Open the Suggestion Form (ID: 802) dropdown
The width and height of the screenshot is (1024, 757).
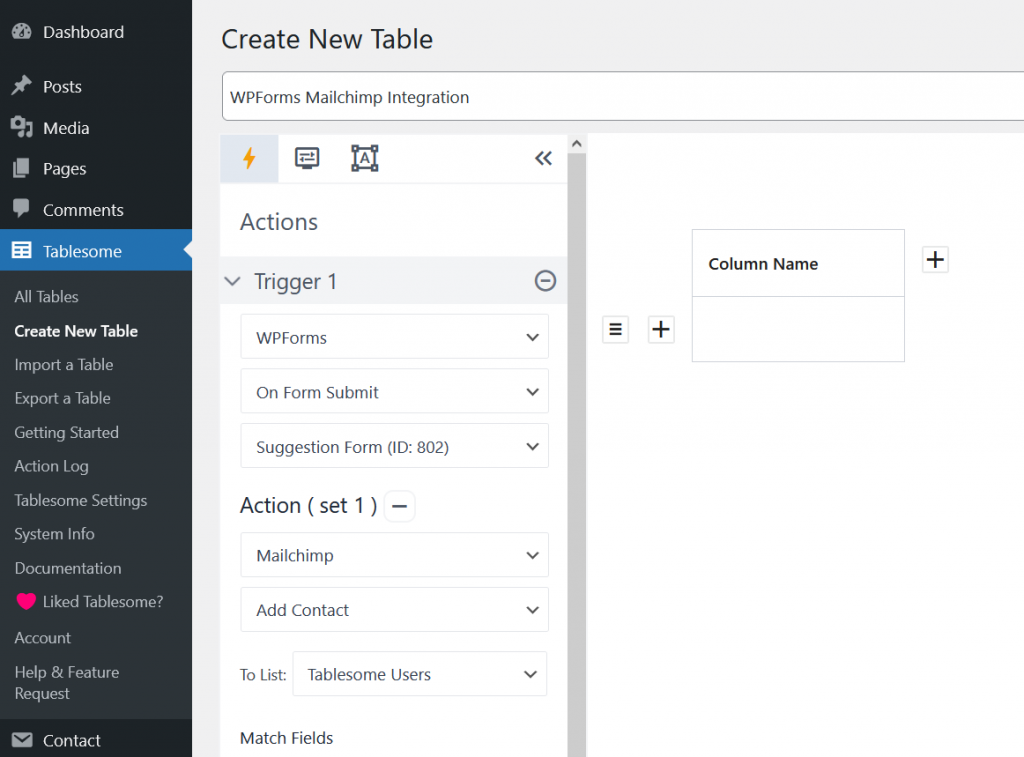(394, 447)
